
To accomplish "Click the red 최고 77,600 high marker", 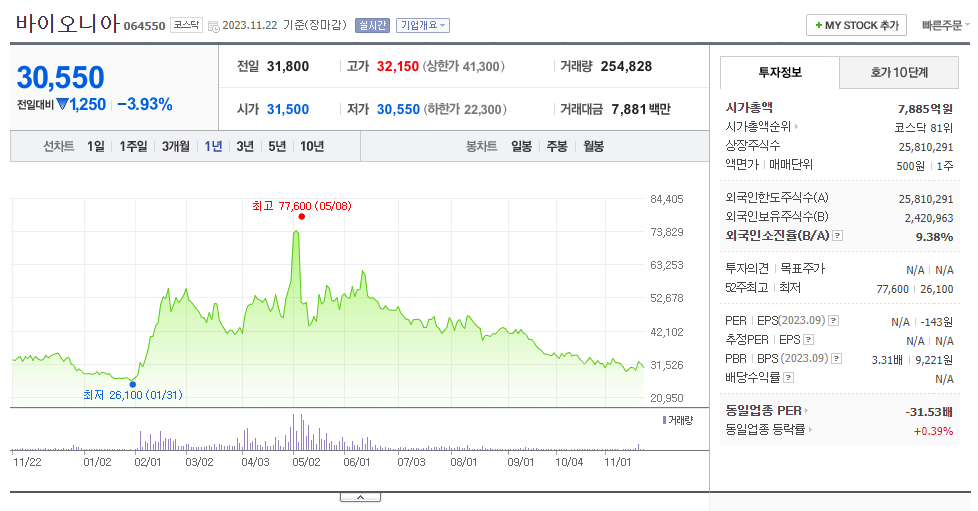I will (x=302, y=217).
